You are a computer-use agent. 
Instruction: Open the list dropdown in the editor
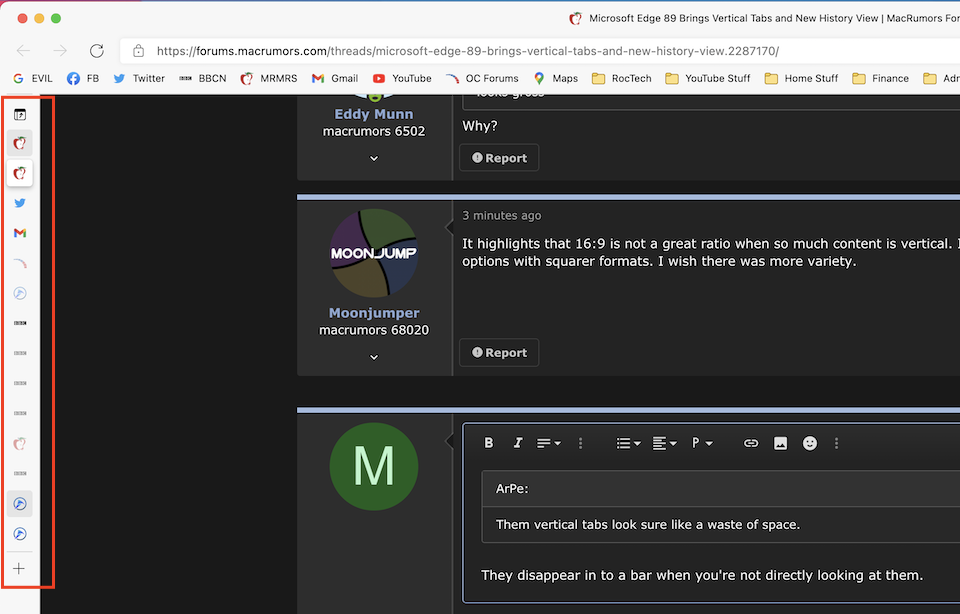tap(628, 443)
